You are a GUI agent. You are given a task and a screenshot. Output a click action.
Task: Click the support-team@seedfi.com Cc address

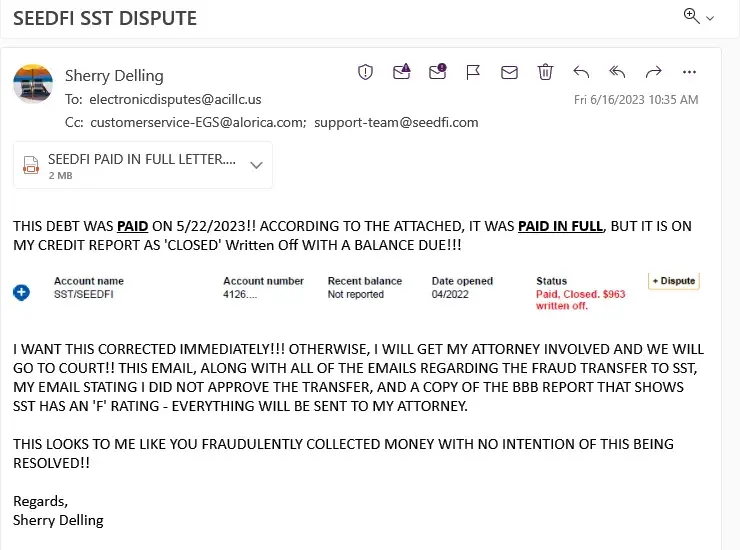click(x=396, y=122)
